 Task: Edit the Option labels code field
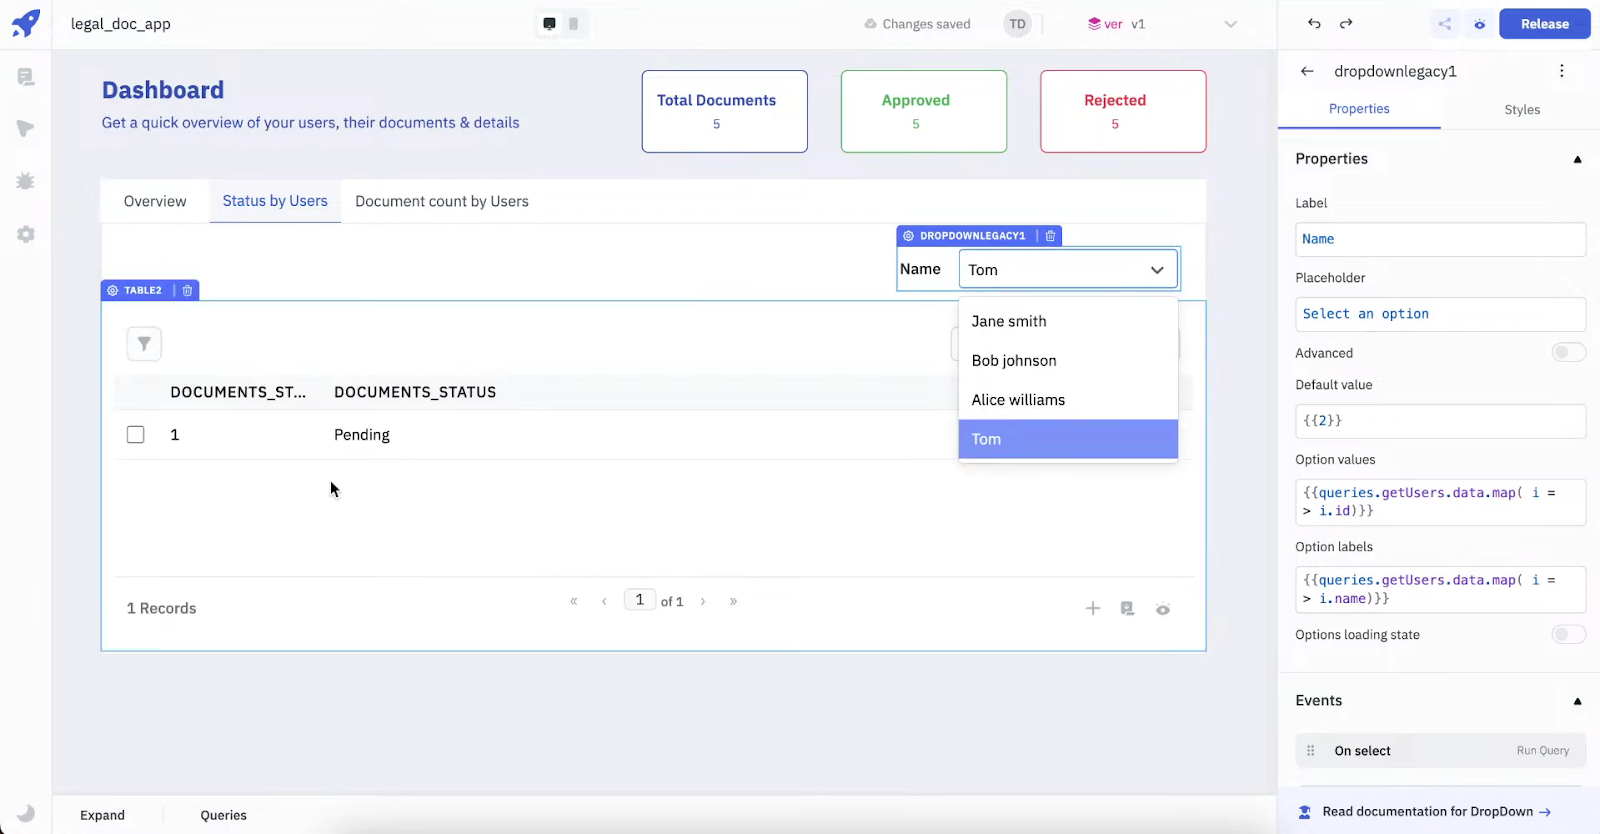pyautogui.click(x=1441, y=589)
